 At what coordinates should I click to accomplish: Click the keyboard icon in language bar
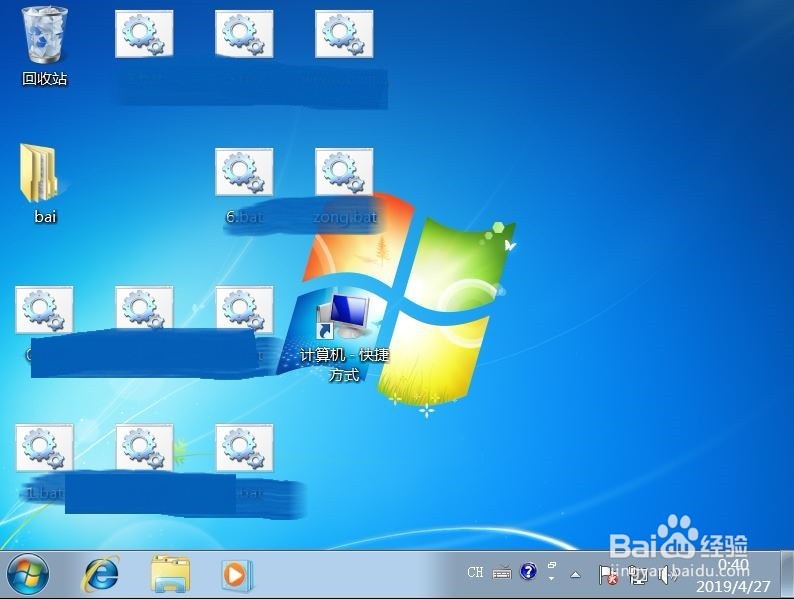pyautogui.click(x=501, y=573)
